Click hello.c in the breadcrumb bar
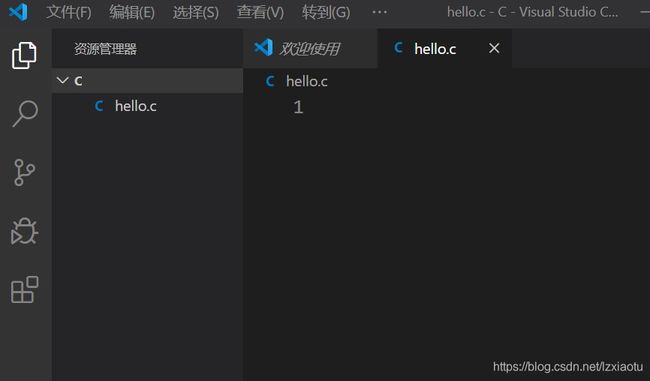This screenshot has height=381, width=650. (x=307, y=81)
